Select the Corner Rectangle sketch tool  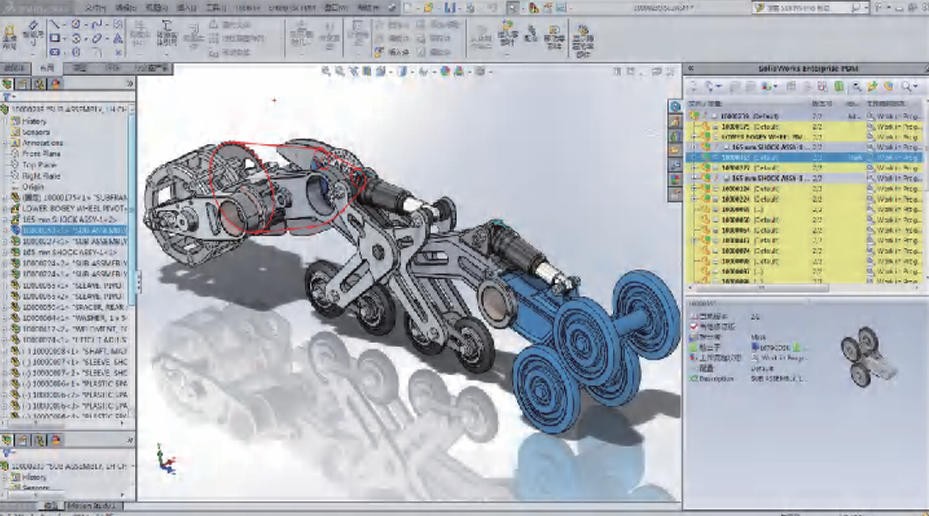click(55, 38)
